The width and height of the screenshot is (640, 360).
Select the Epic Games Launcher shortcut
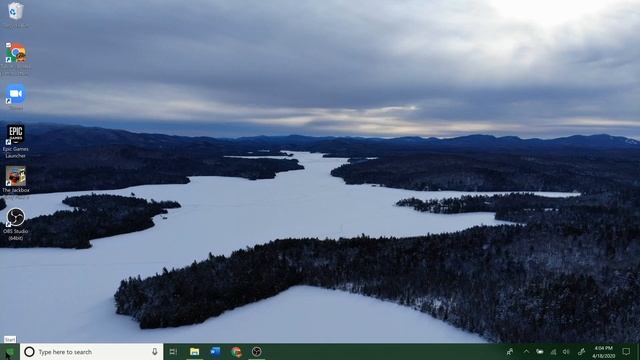click(x=16, y=141)
